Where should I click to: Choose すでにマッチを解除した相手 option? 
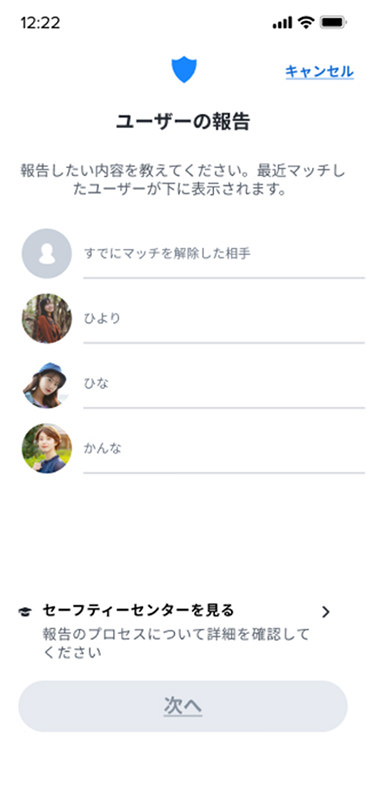[x=167, y=253]
